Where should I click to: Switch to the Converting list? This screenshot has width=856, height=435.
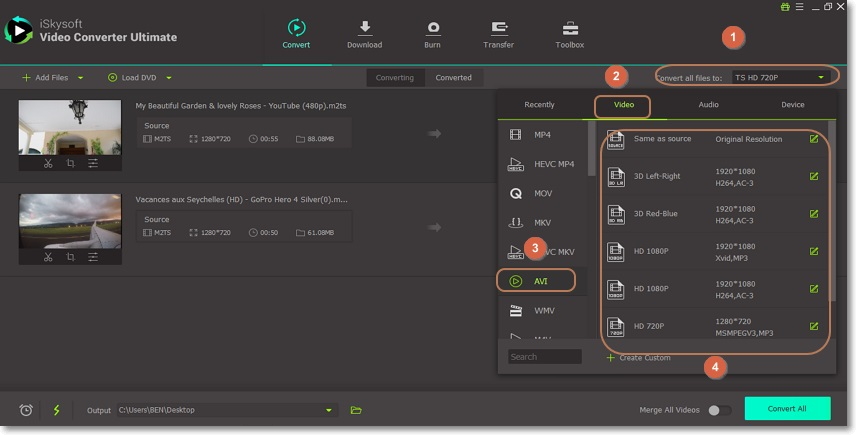click(x=395, y=77)
